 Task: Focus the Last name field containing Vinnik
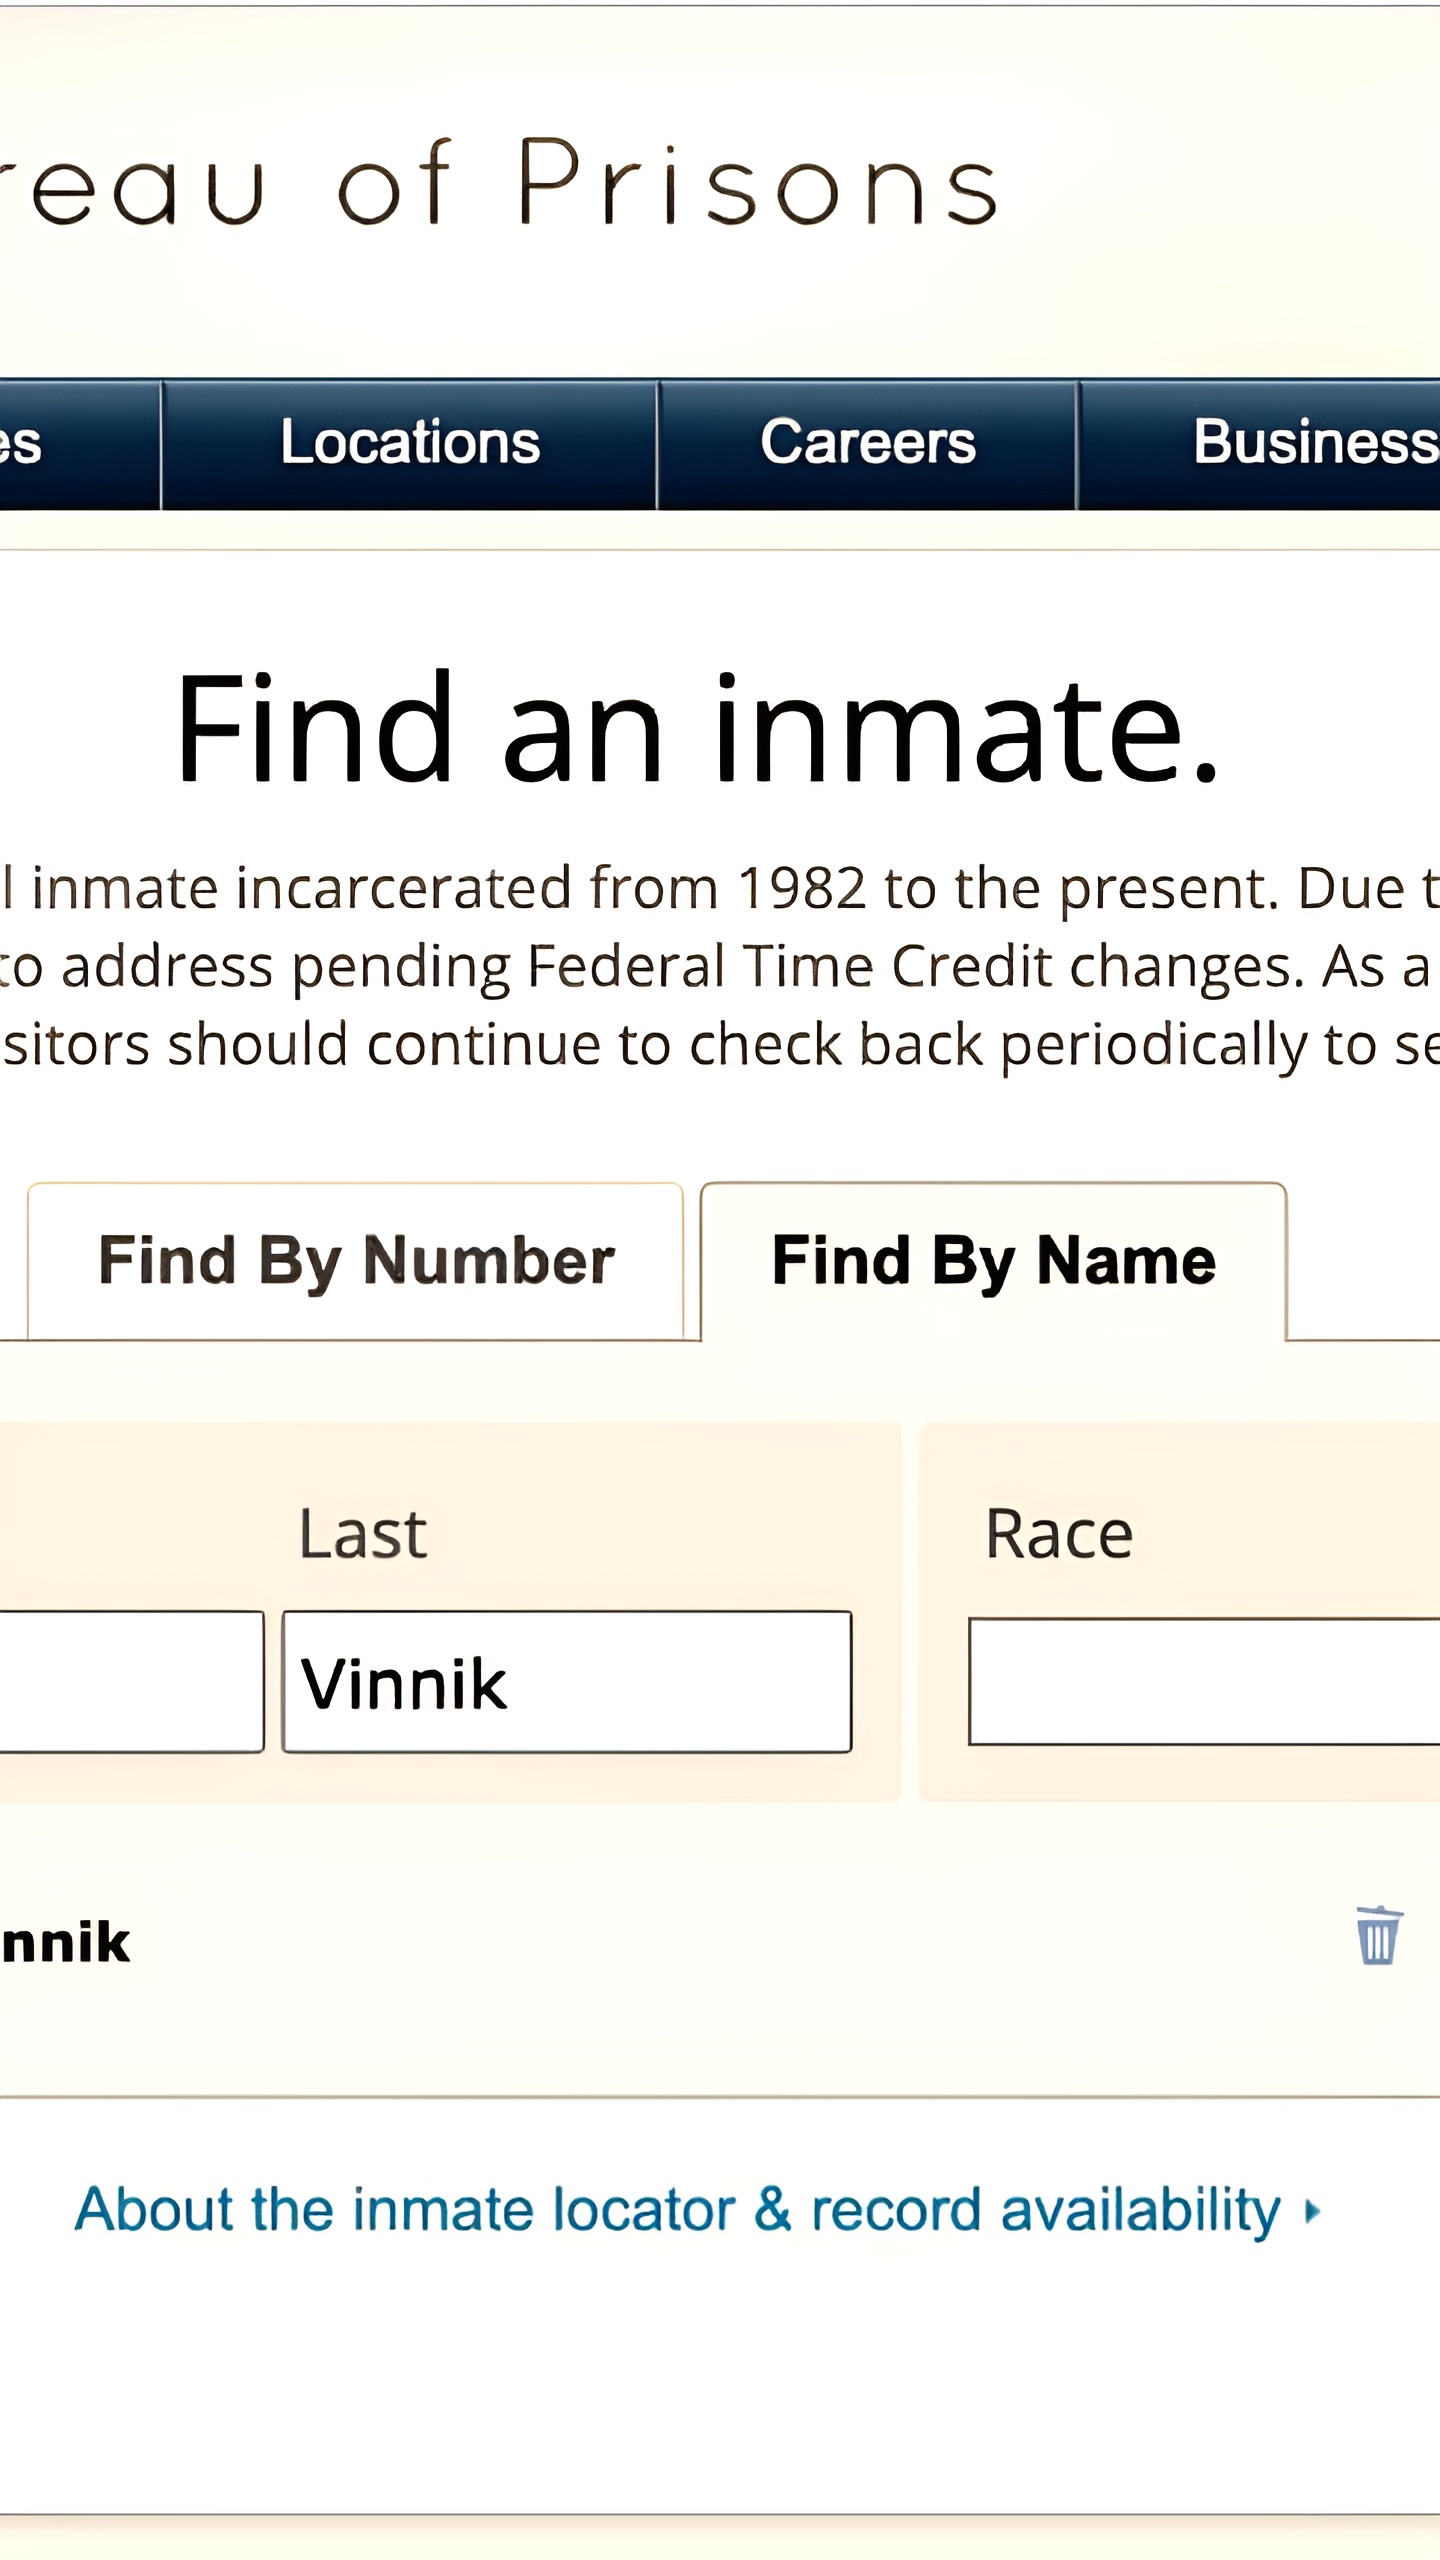(567, 1681)
